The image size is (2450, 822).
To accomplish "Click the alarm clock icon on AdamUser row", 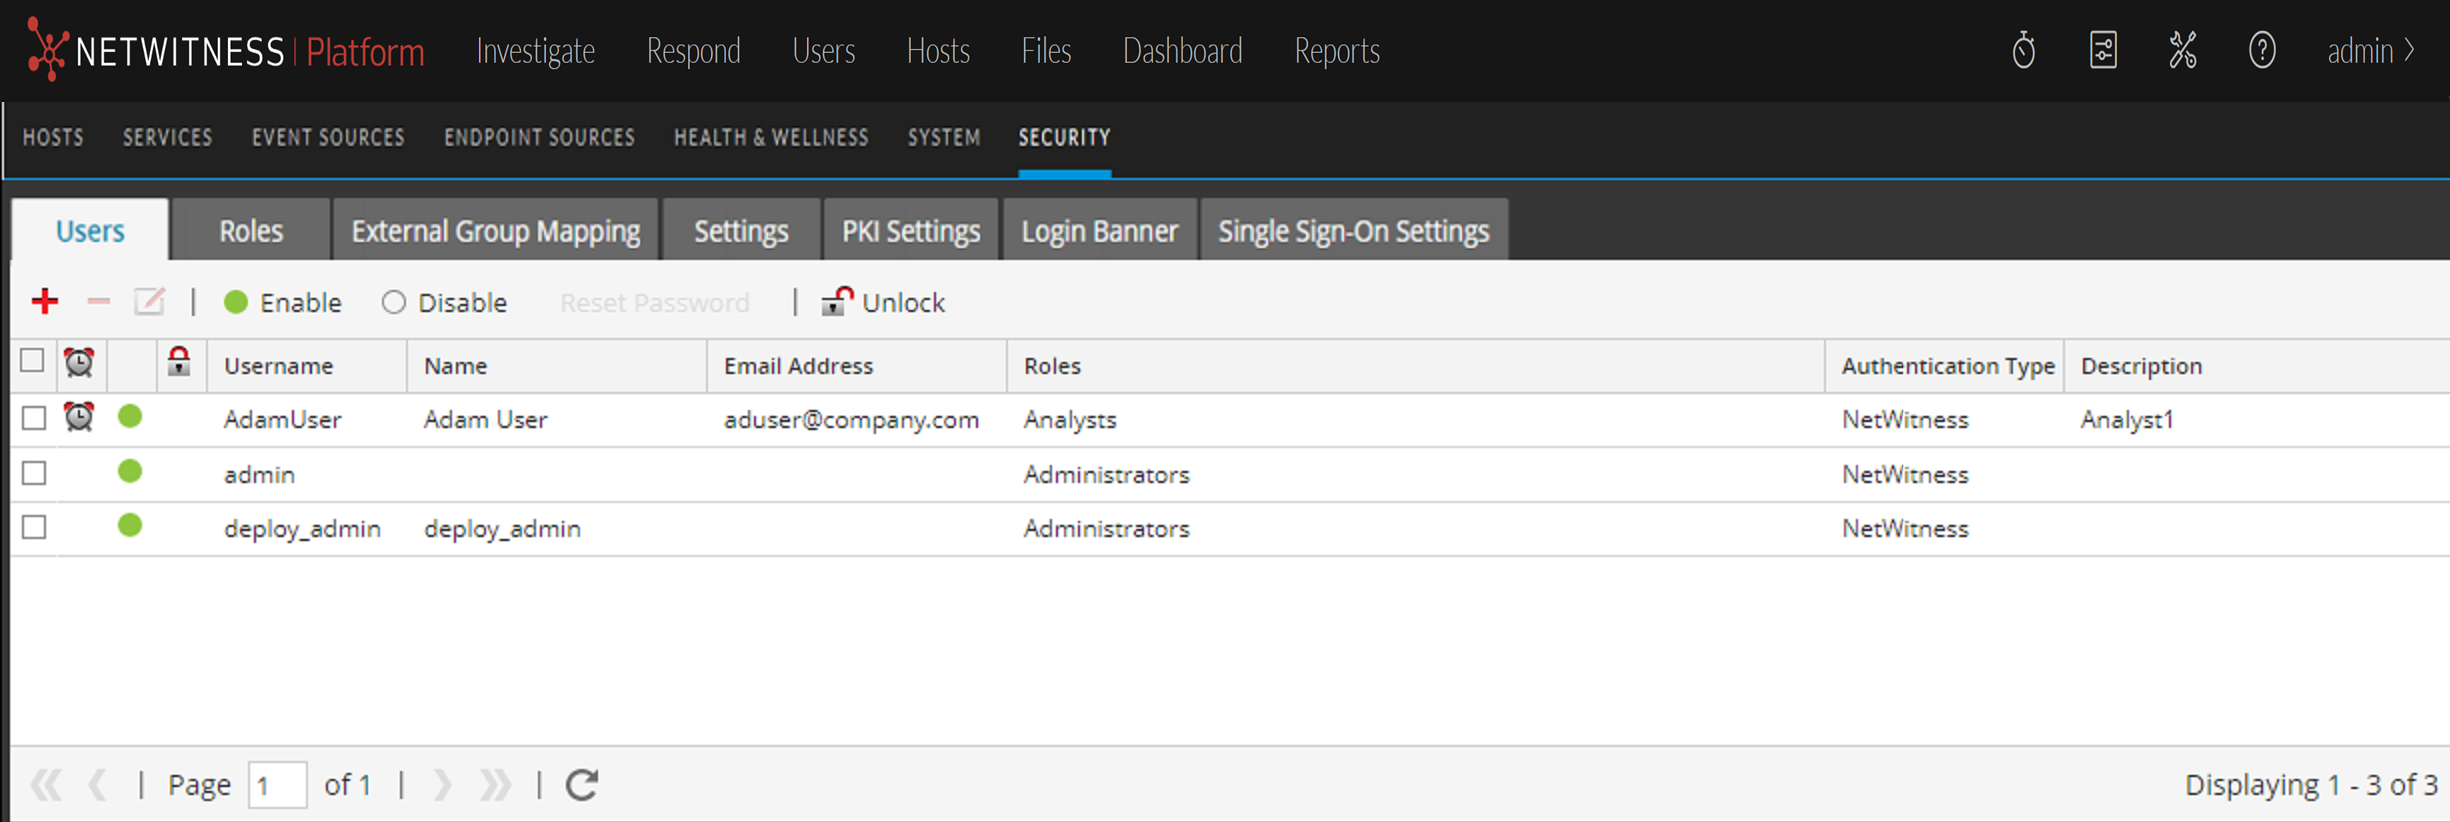I will pos(79,417).
